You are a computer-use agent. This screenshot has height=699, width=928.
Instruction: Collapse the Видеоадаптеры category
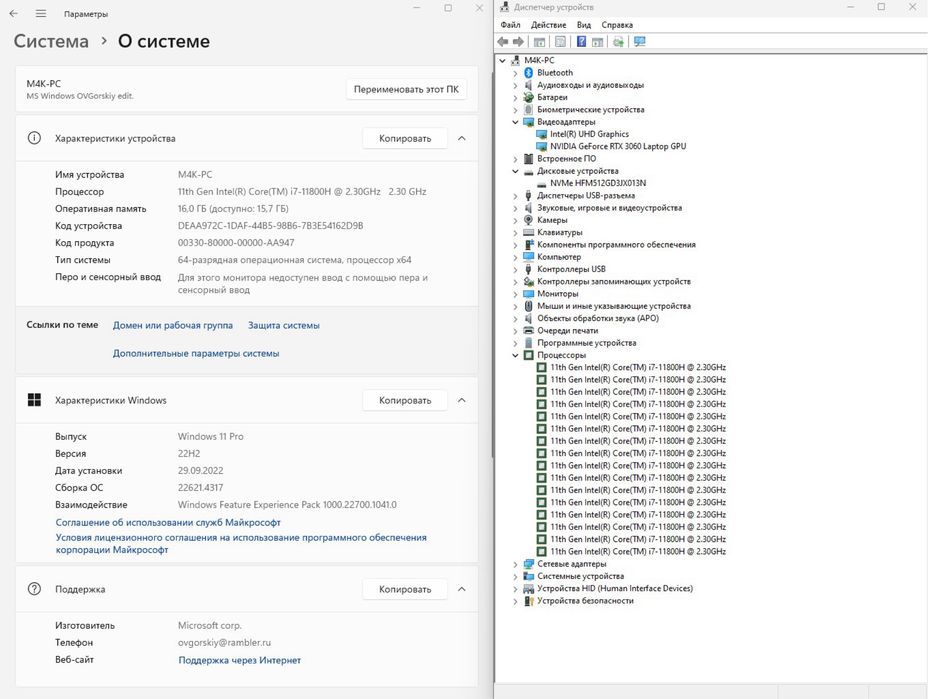(x=515, y=122)
